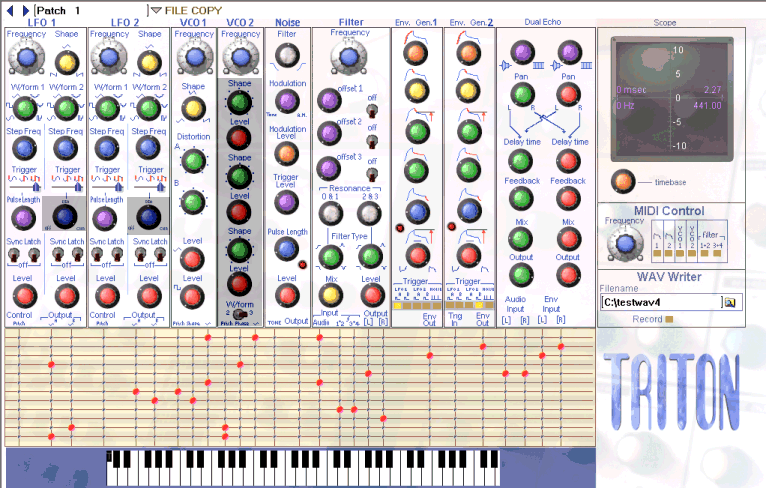The image size is (766, 488).
Task: Click the MIDI Control Frequency knob
Action: (x=625, y=242)
